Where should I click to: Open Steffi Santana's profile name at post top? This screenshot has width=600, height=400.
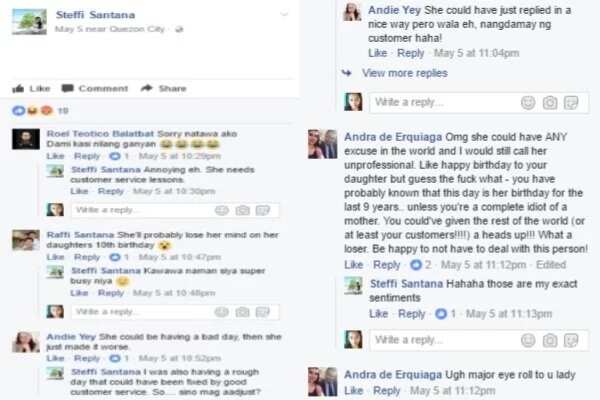point(95,15)
